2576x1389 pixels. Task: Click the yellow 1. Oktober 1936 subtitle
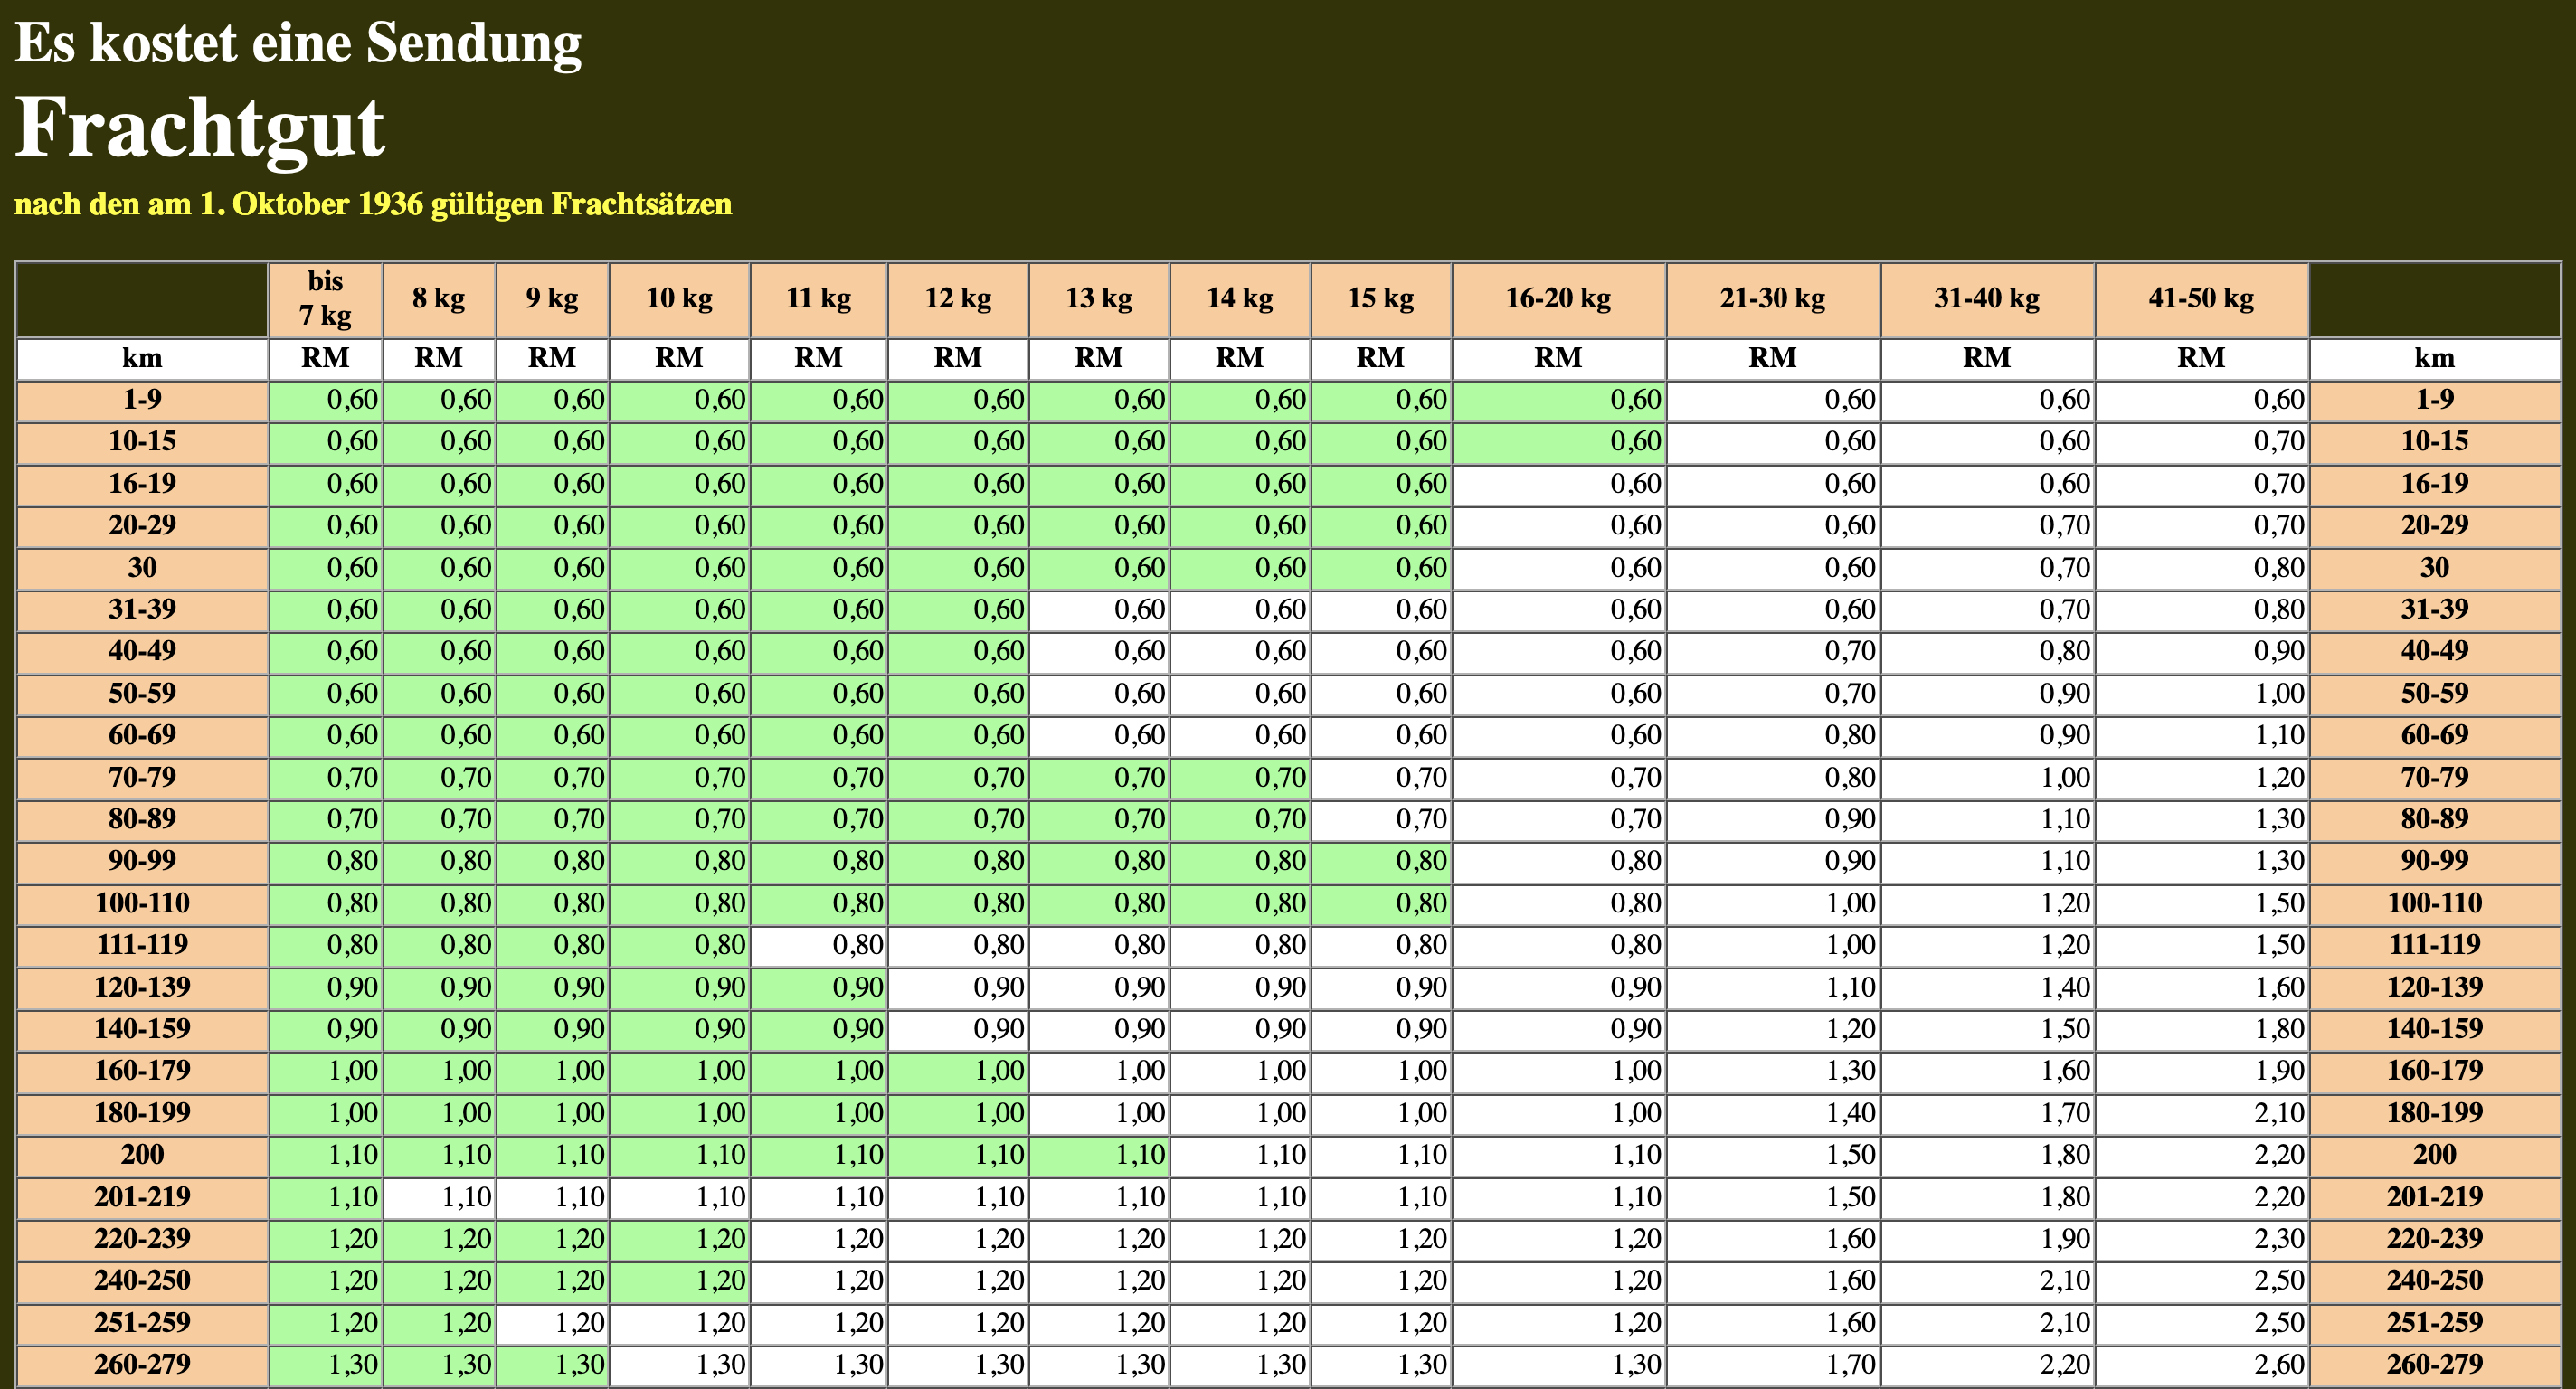point(373,204)
